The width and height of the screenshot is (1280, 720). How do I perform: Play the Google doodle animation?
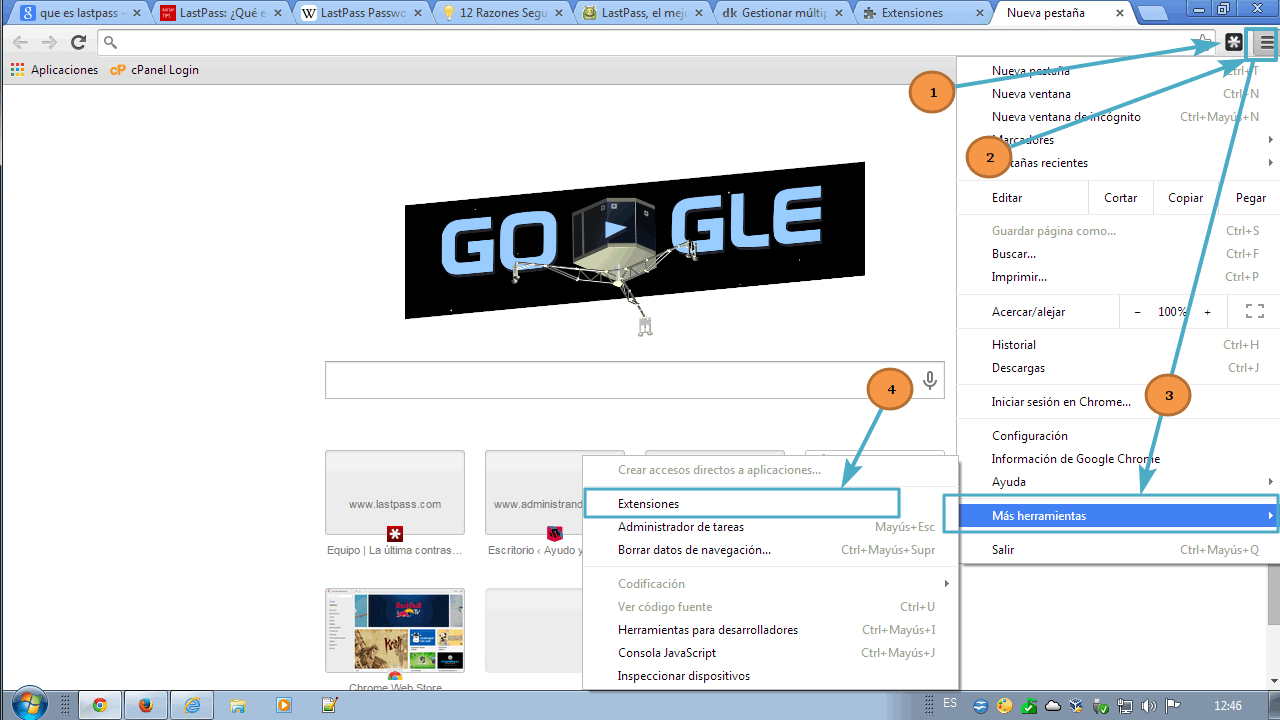tap(617, 230)
